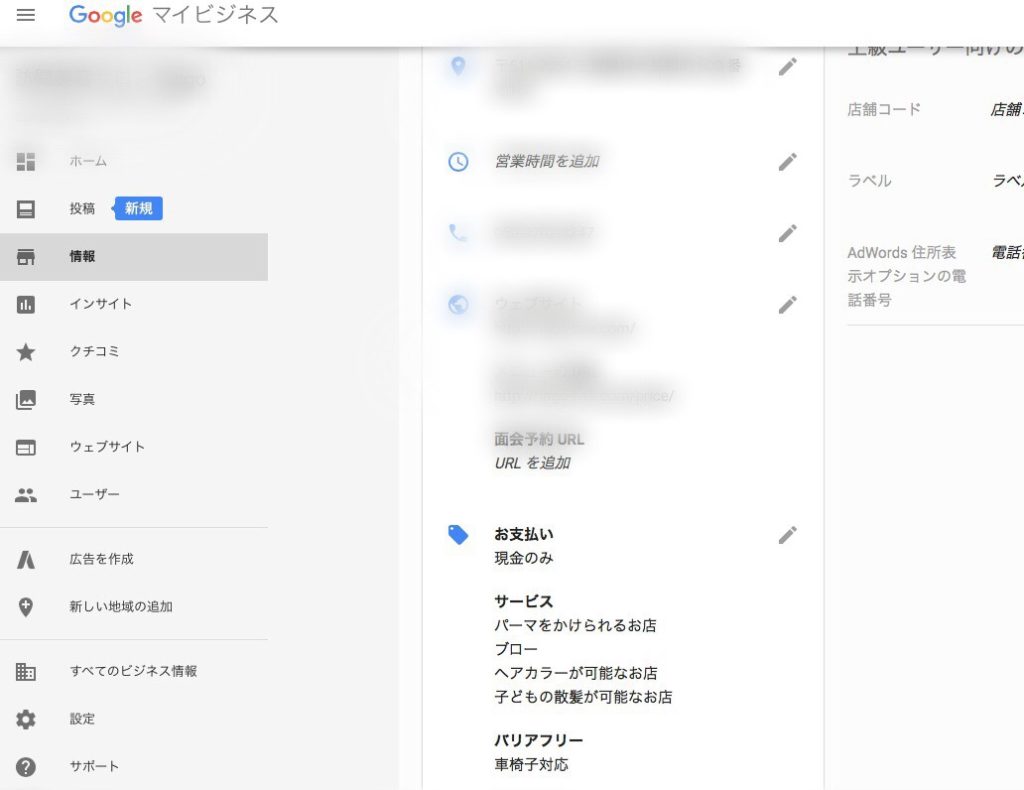This screenshot has height=790, width=1024.
Task: Click the pencil icon beside business hours
Action: 788,161
